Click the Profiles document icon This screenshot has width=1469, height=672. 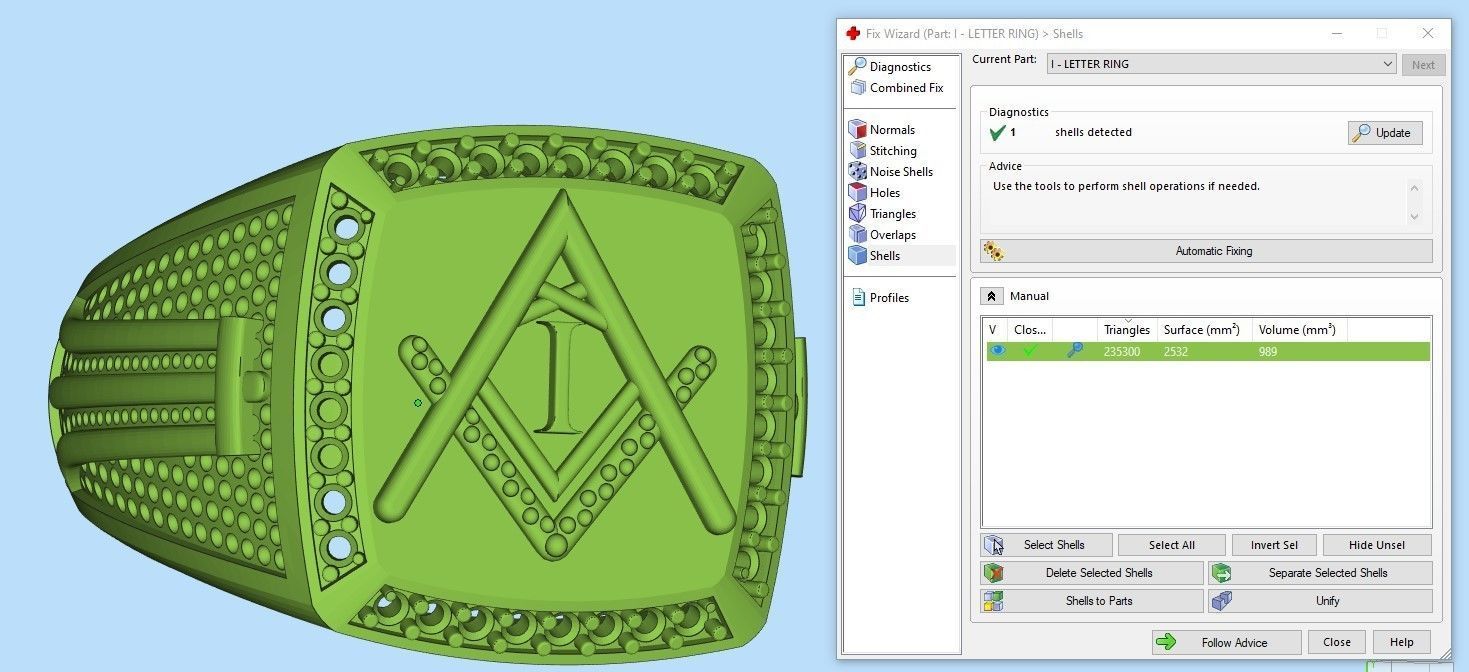(x=858, y=298)
